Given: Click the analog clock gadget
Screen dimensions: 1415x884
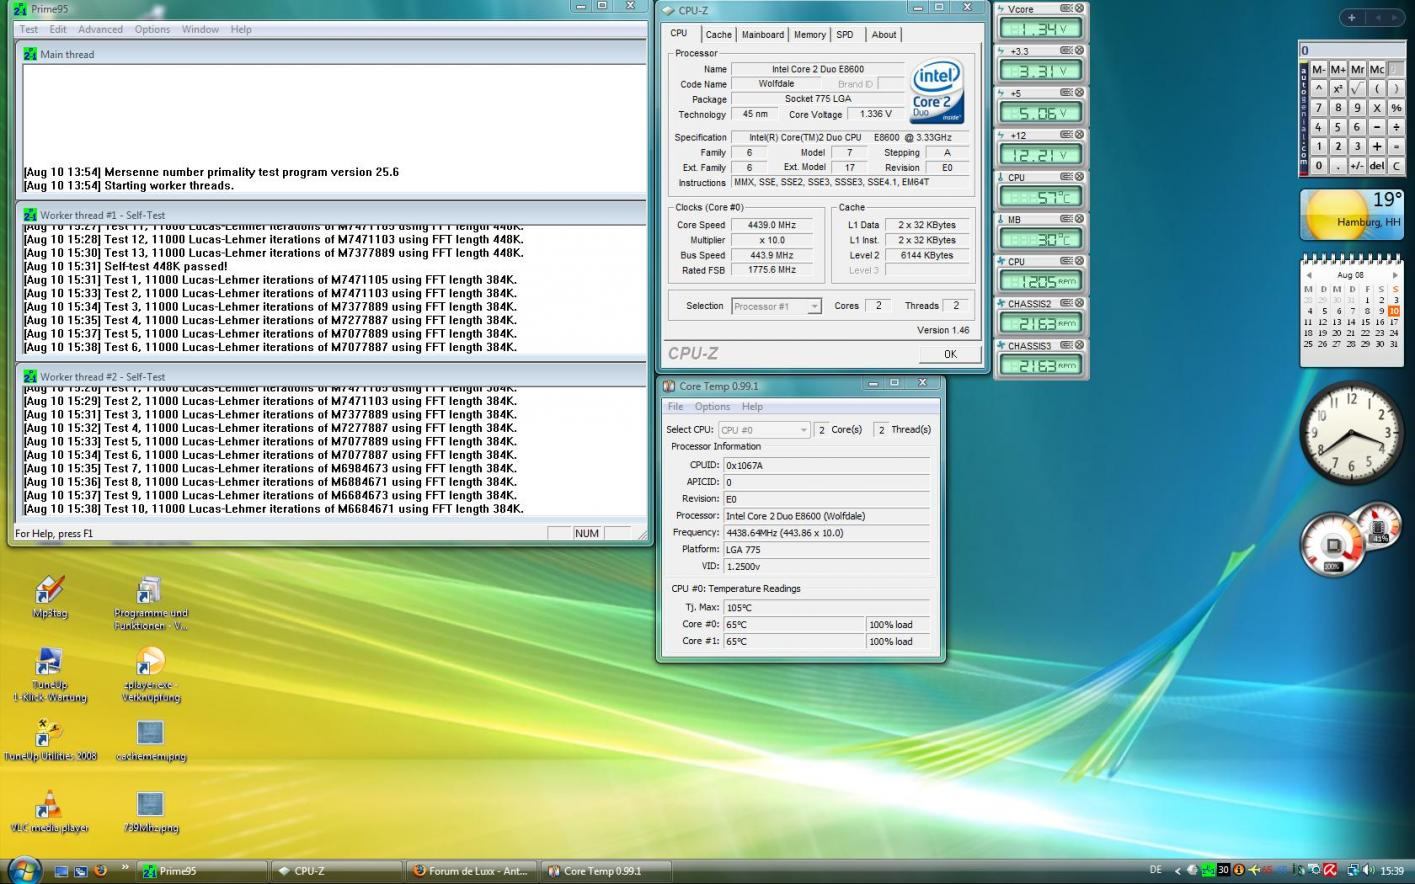Looking at the screenshot, I should coord(1351,433).
